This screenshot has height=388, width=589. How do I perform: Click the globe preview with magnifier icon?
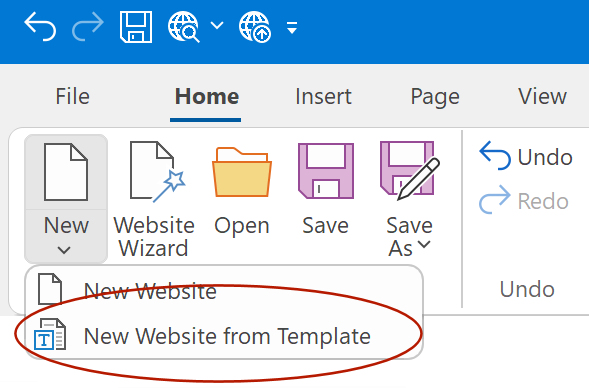tap(183, 27)
